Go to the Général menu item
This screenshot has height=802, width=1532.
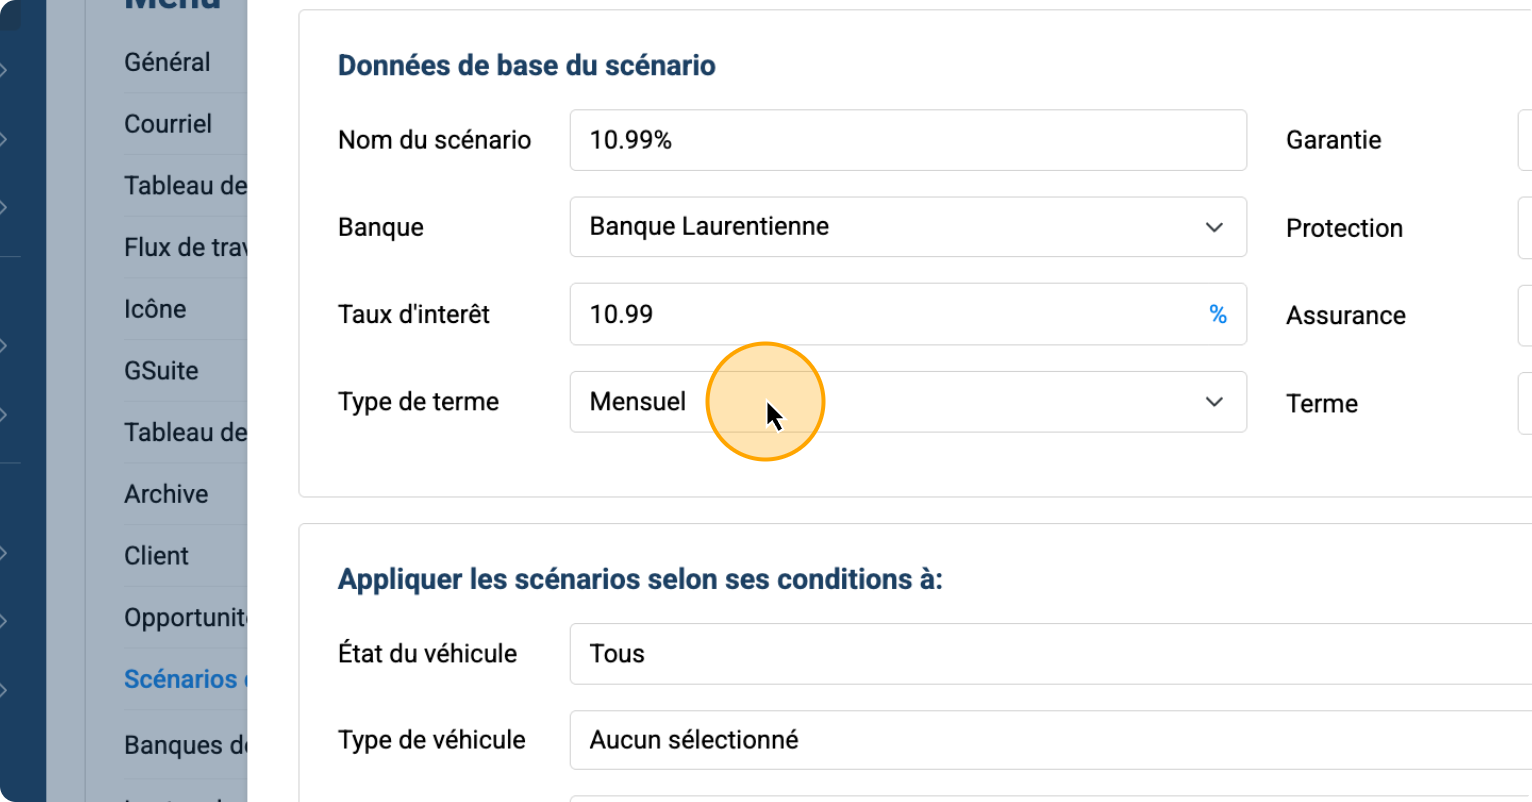(167, 62)
